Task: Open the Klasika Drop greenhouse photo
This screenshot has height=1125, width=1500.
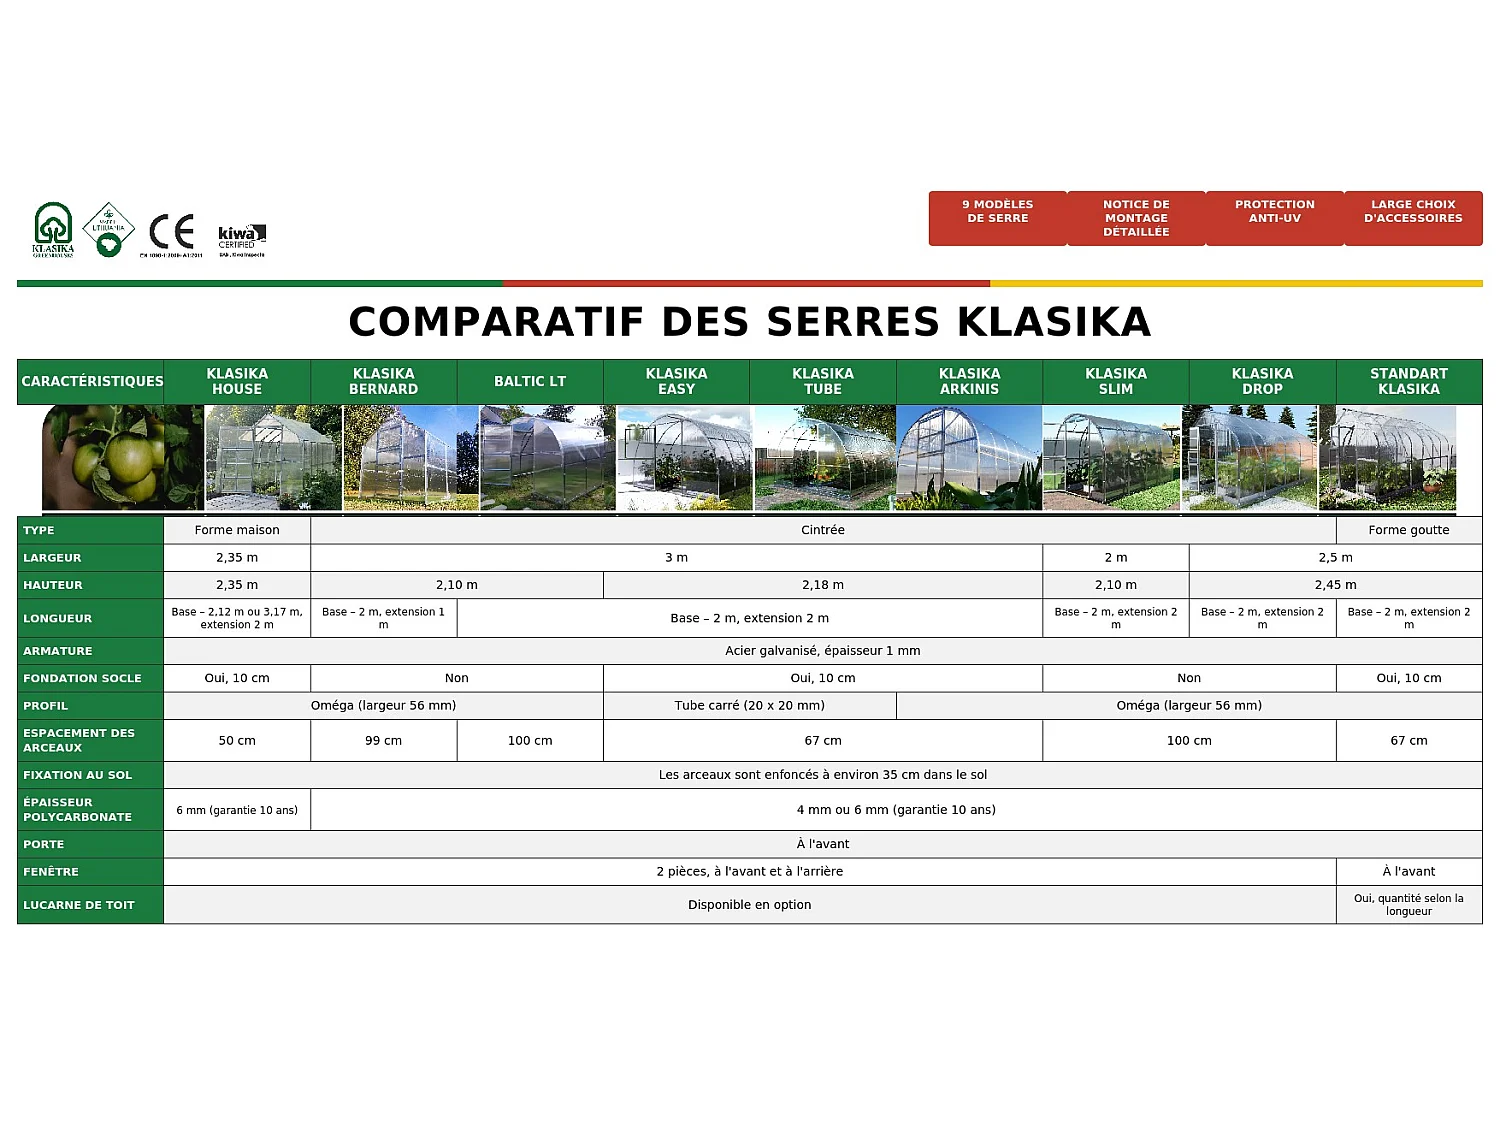Action: (1250, 458)
